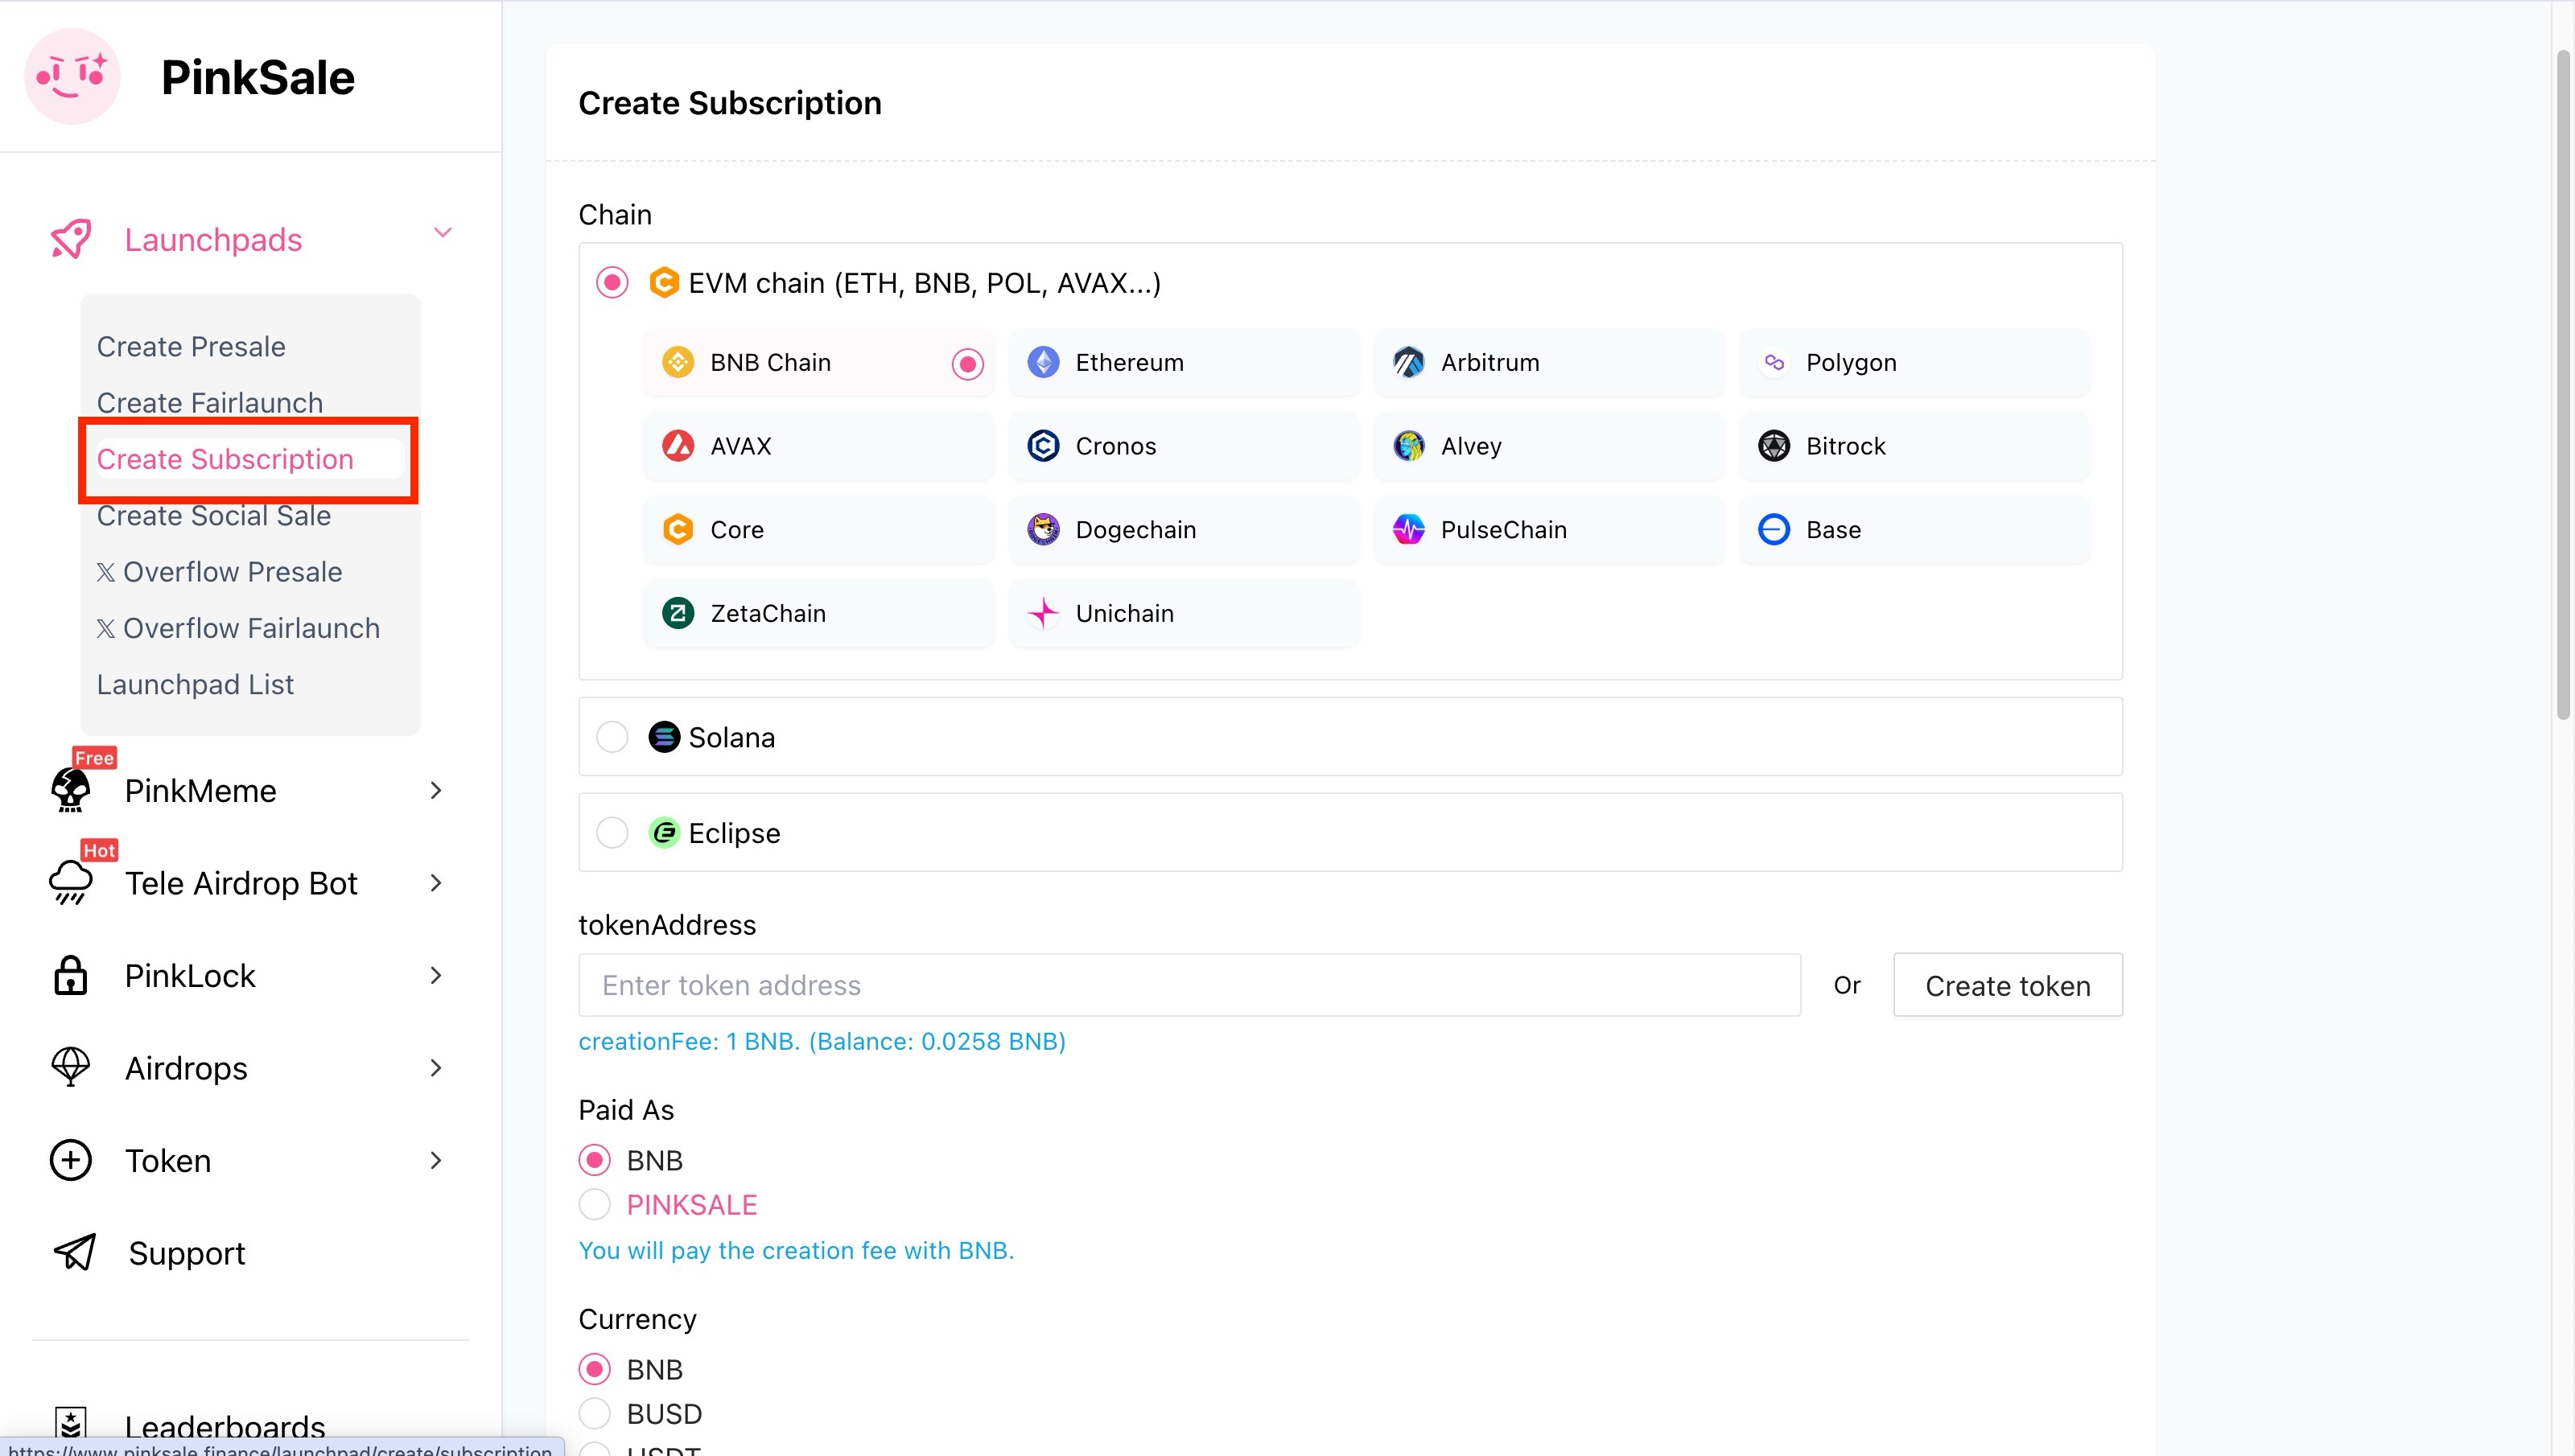
Task: Click the Tele Airdrop Bot cloud icon
Action: pos(71,883)
